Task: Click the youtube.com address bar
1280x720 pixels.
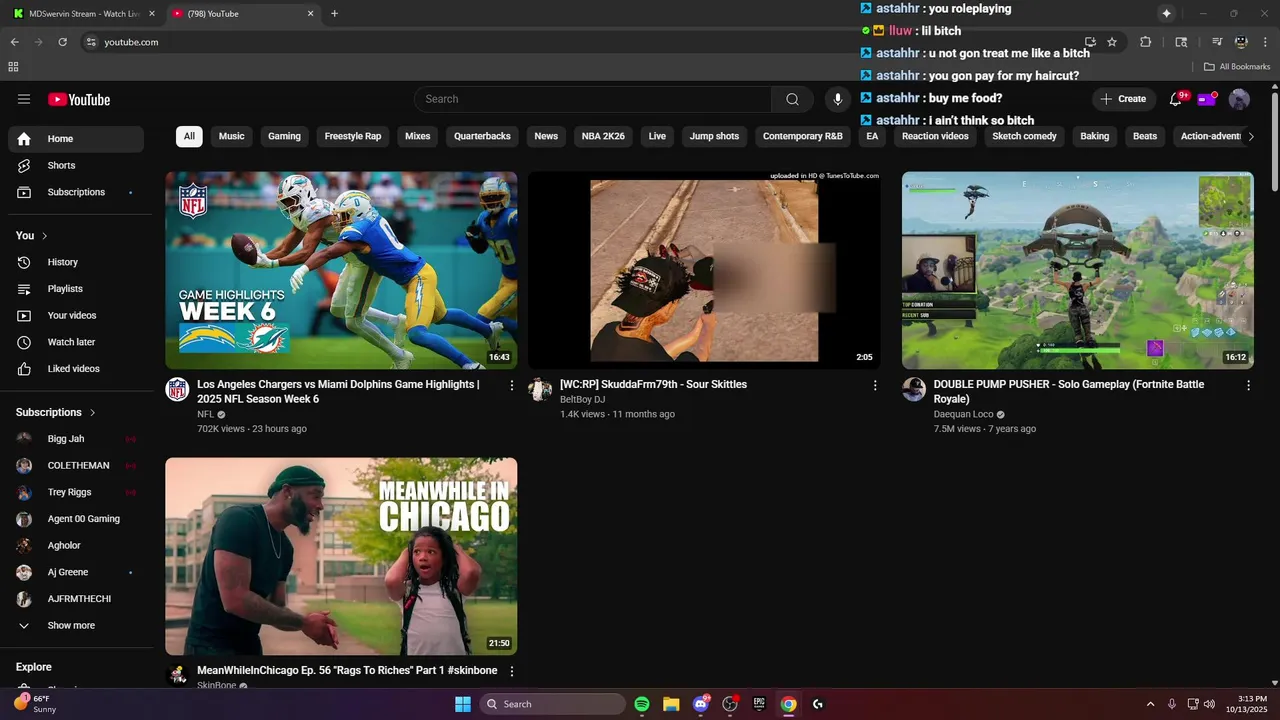Action: [580, 42]
